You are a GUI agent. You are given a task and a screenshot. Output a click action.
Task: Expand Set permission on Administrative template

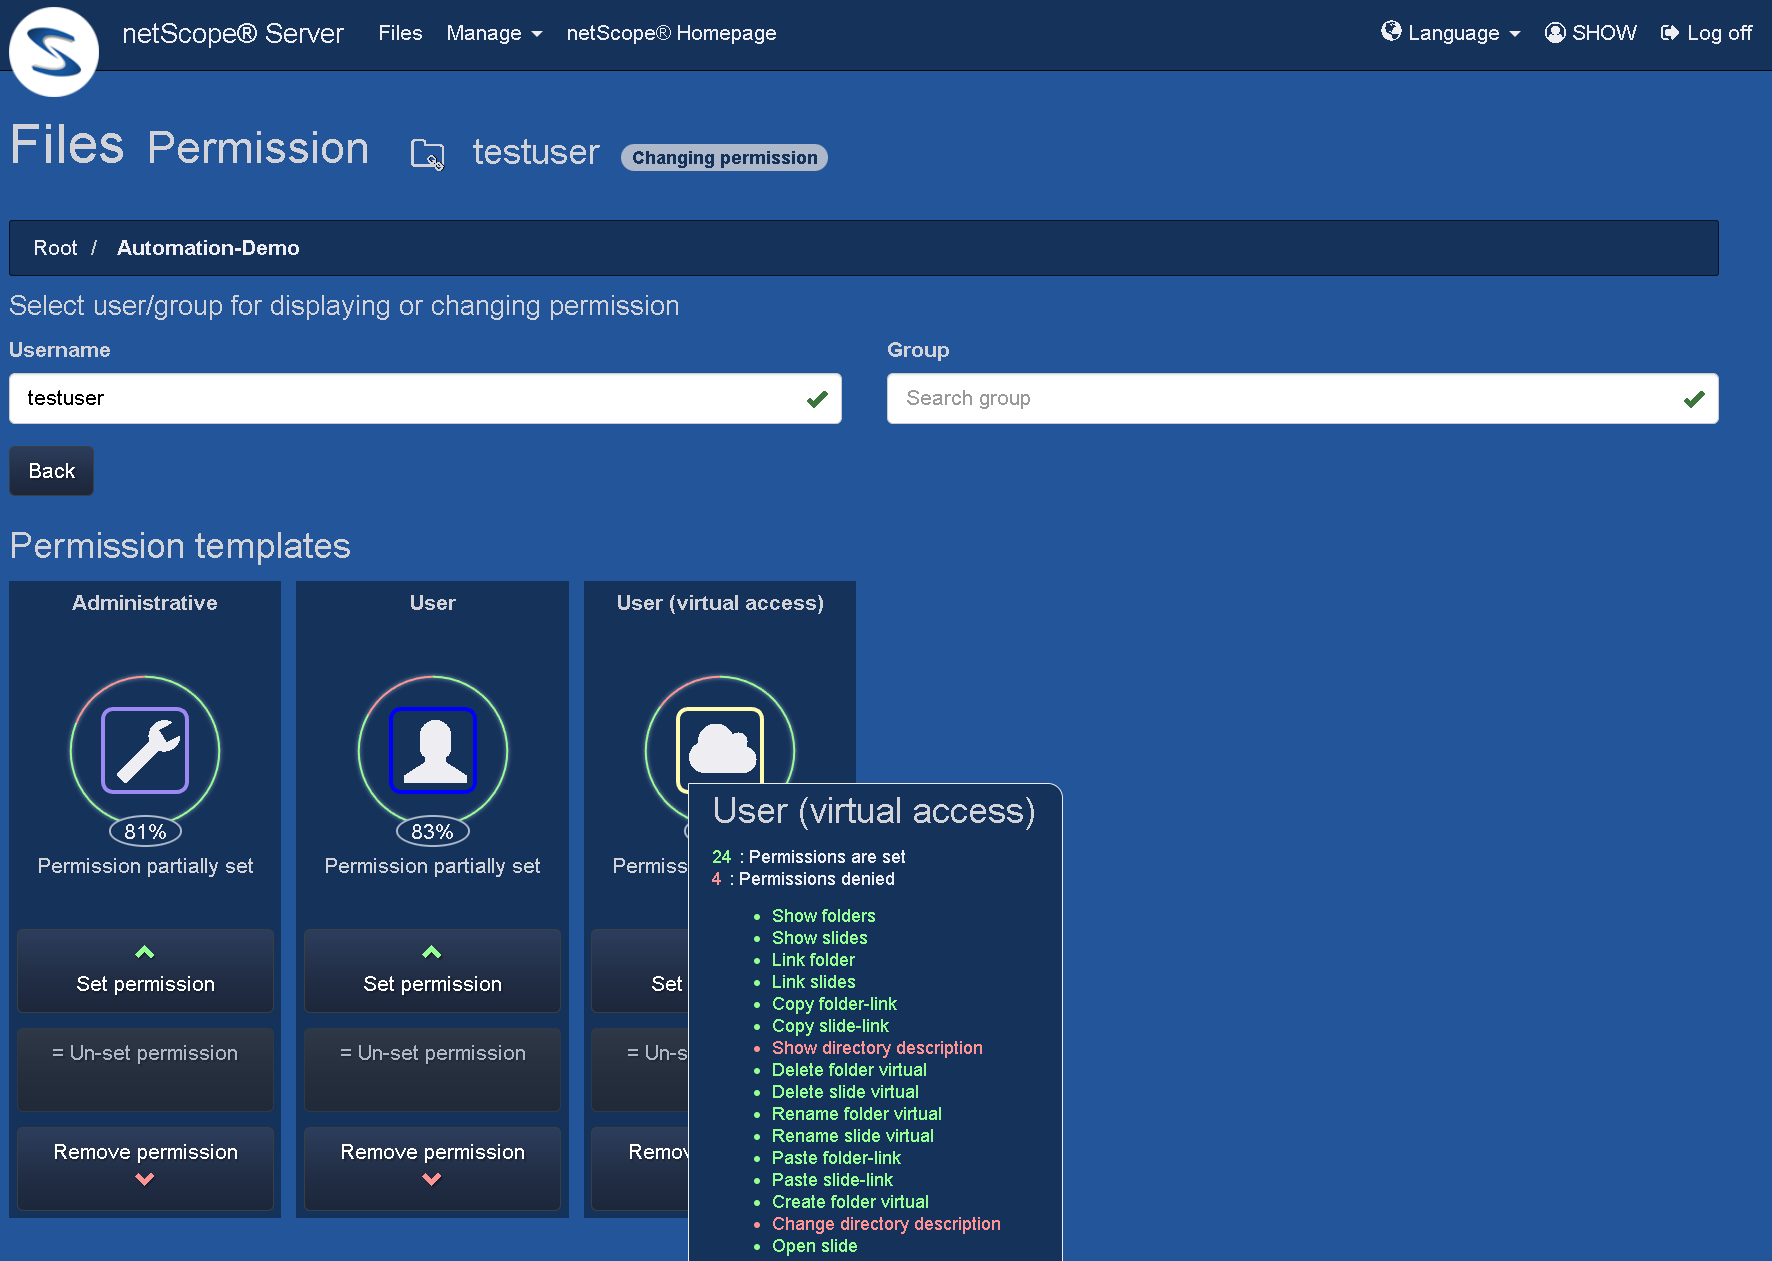(144, 970)
